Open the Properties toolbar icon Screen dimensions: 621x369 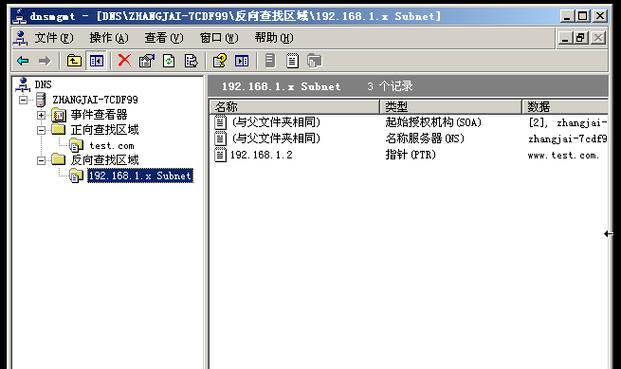pyautogui.click(x=147, y=61)
